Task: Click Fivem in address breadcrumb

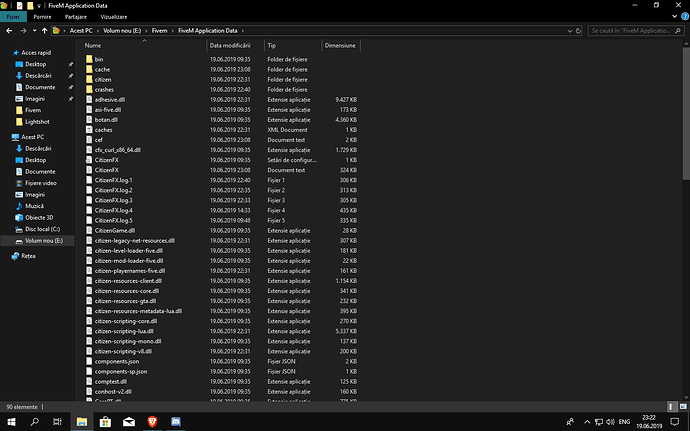Action: (159, 31)
